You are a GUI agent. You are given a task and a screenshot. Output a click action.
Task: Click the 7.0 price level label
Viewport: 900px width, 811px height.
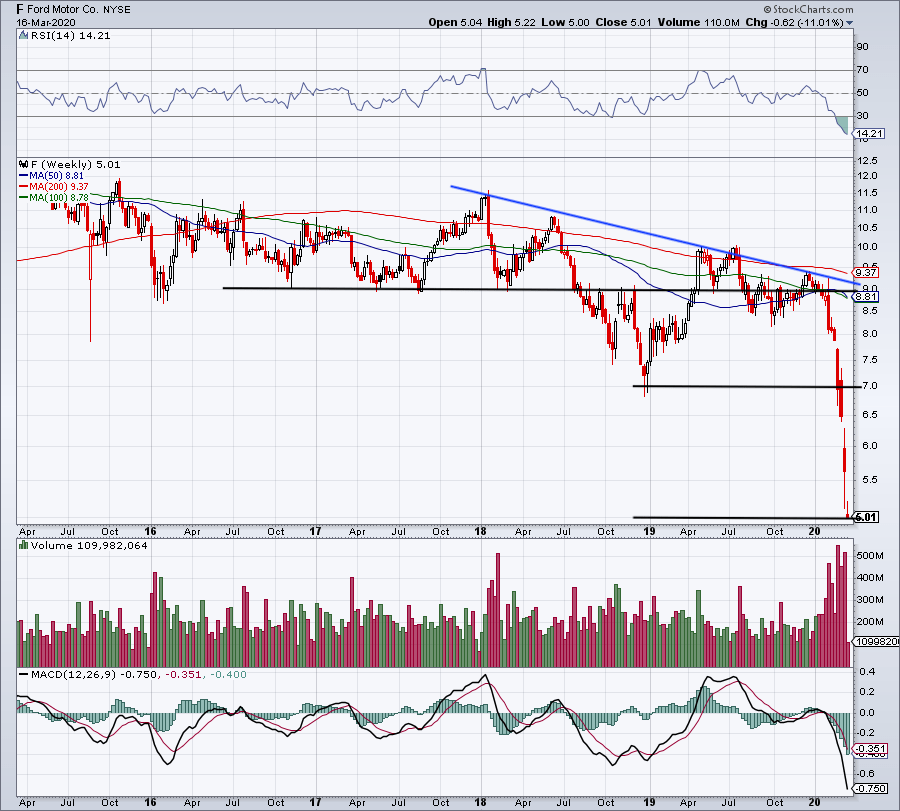coord(870,386)
